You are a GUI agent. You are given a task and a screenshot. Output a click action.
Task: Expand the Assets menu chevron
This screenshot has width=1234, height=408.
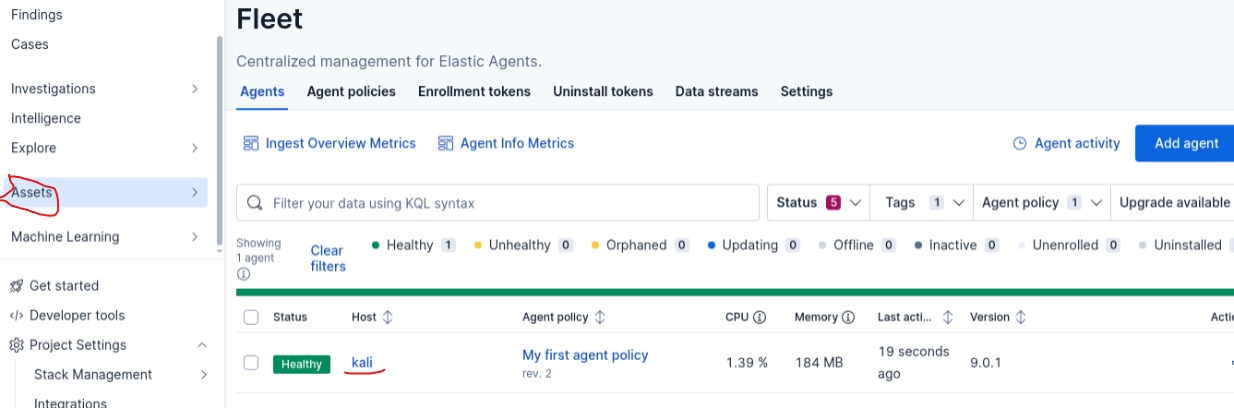tap(195, 193)
